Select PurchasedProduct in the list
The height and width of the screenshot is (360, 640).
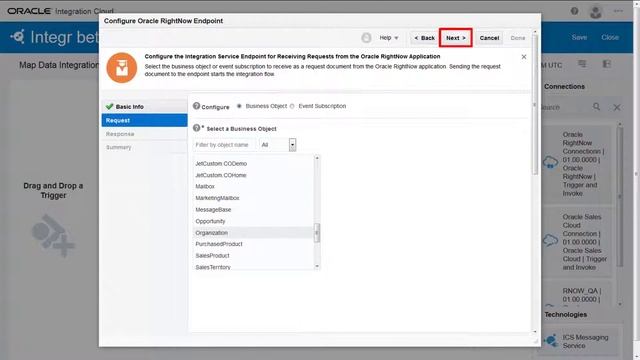(x=219, y=244)
